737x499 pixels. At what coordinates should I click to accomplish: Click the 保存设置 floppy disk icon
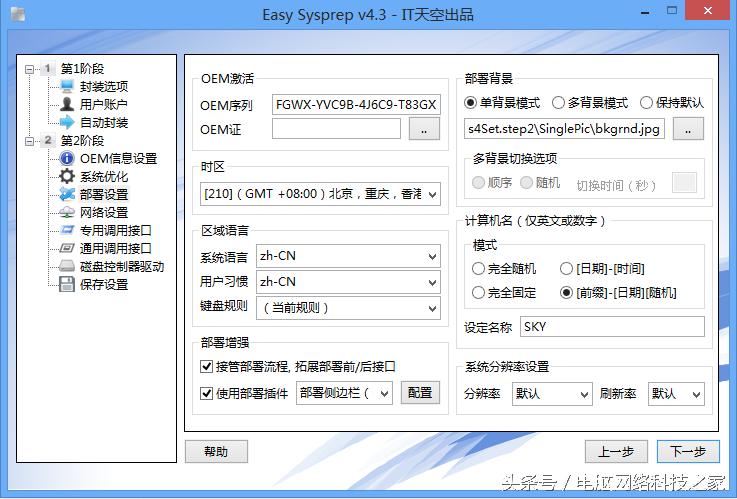pos(67,284)
